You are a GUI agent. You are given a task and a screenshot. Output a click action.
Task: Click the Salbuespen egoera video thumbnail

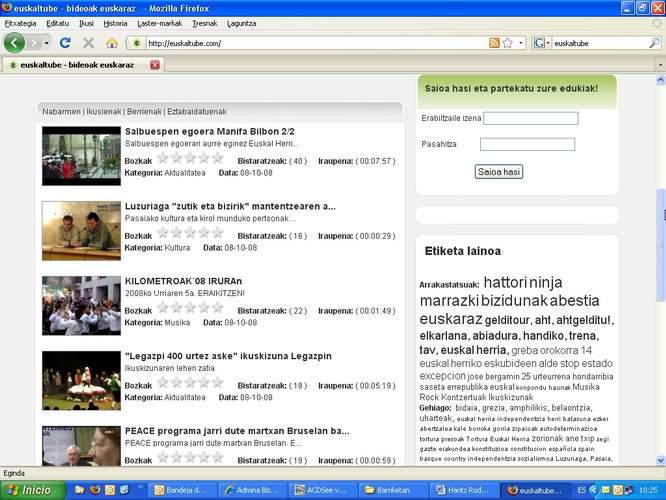pyautogui.click(x=81, y=156)
